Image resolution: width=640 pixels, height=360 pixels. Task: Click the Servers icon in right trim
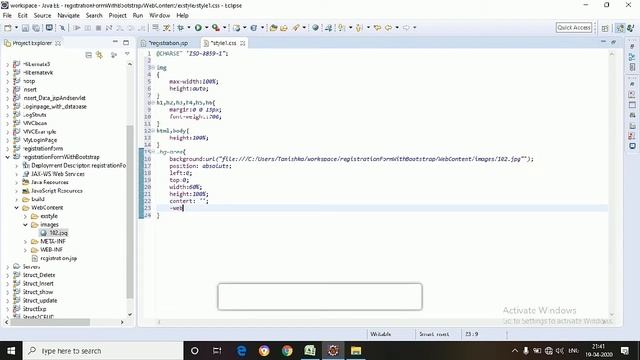(x=632, y=116)
